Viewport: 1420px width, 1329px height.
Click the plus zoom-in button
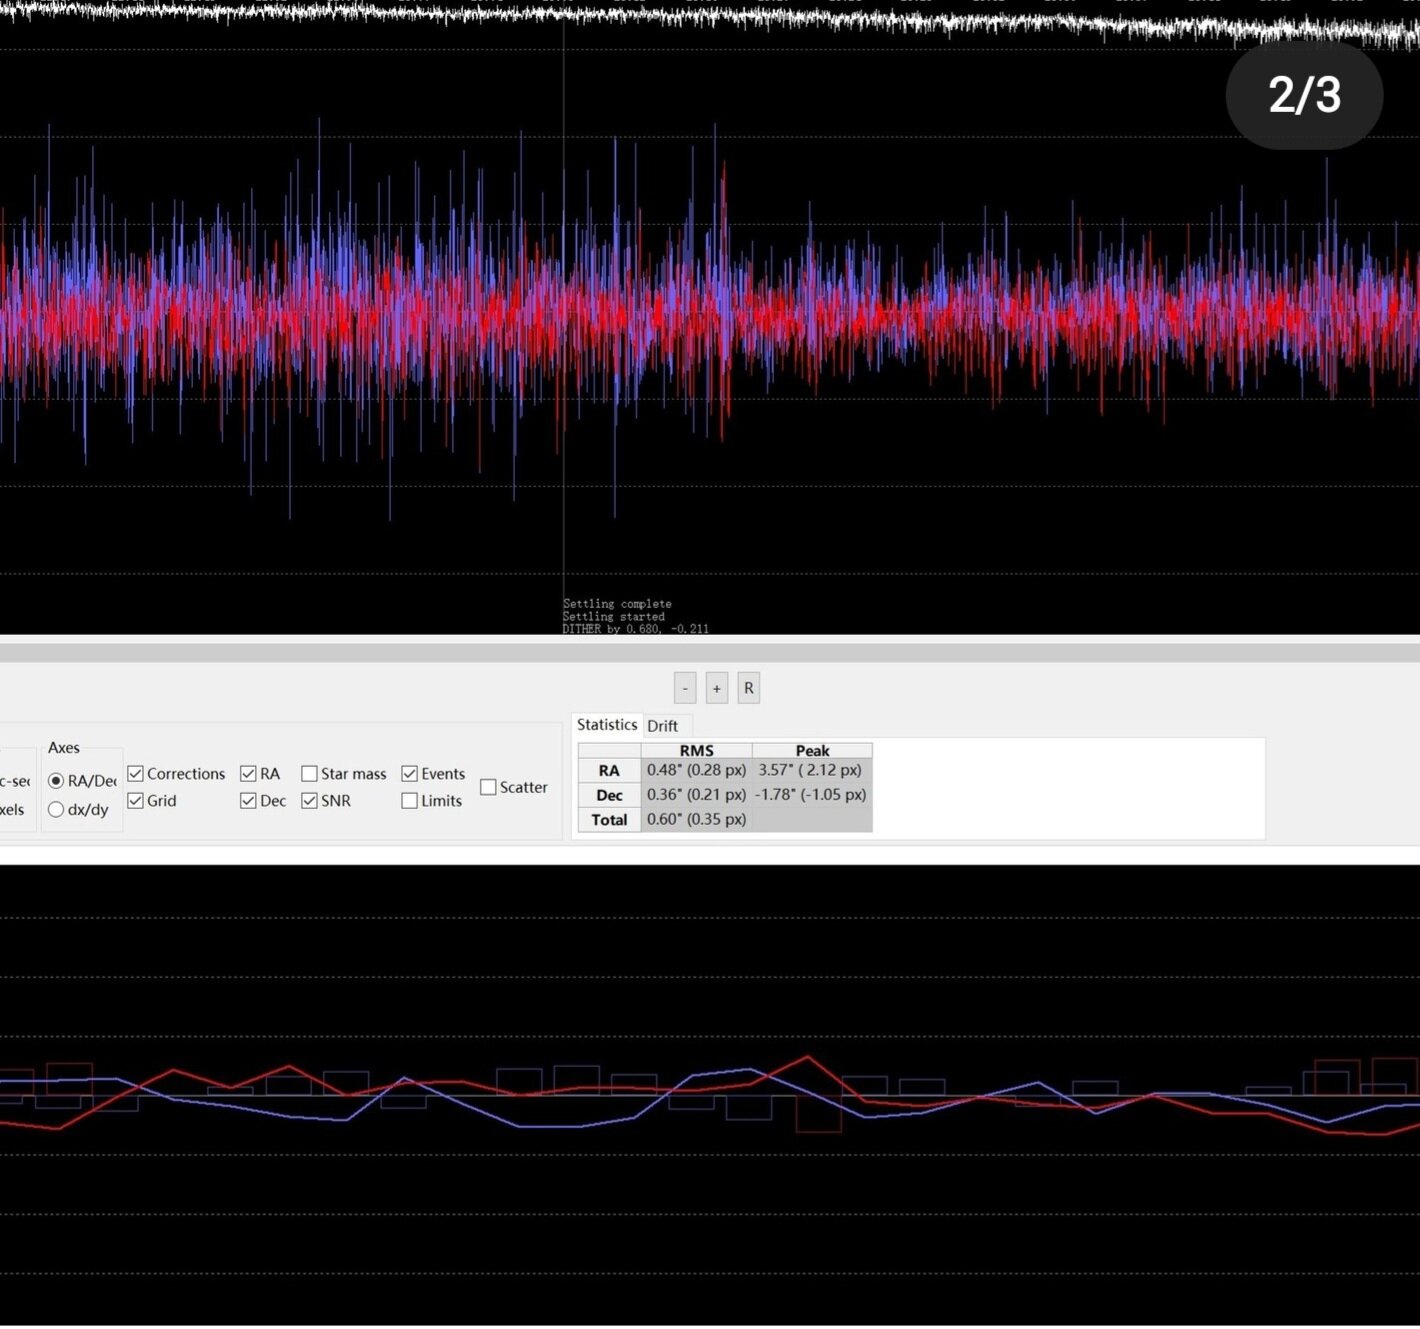716,688
